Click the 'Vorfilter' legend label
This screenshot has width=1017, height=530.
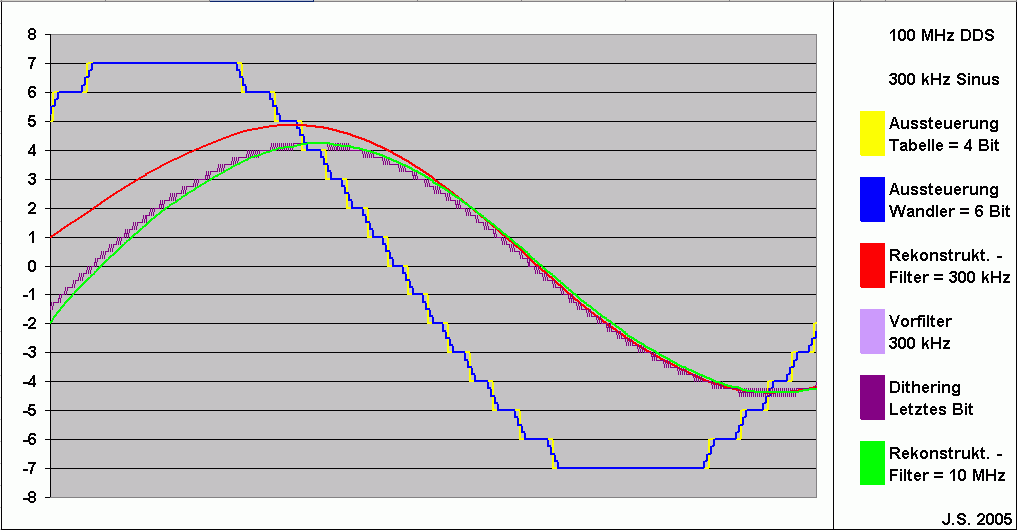click(x=920, y=321)
